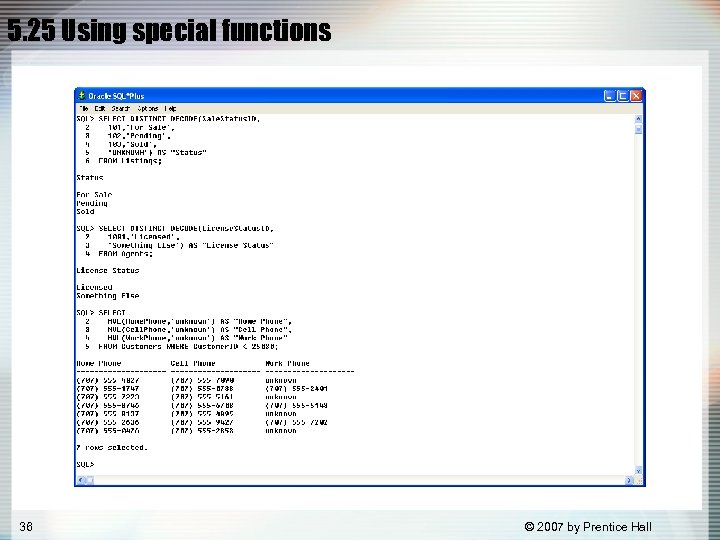Click the 'Cell Phone' column heading
This screenshot has height=540, width=720.
tap(193, 363)
